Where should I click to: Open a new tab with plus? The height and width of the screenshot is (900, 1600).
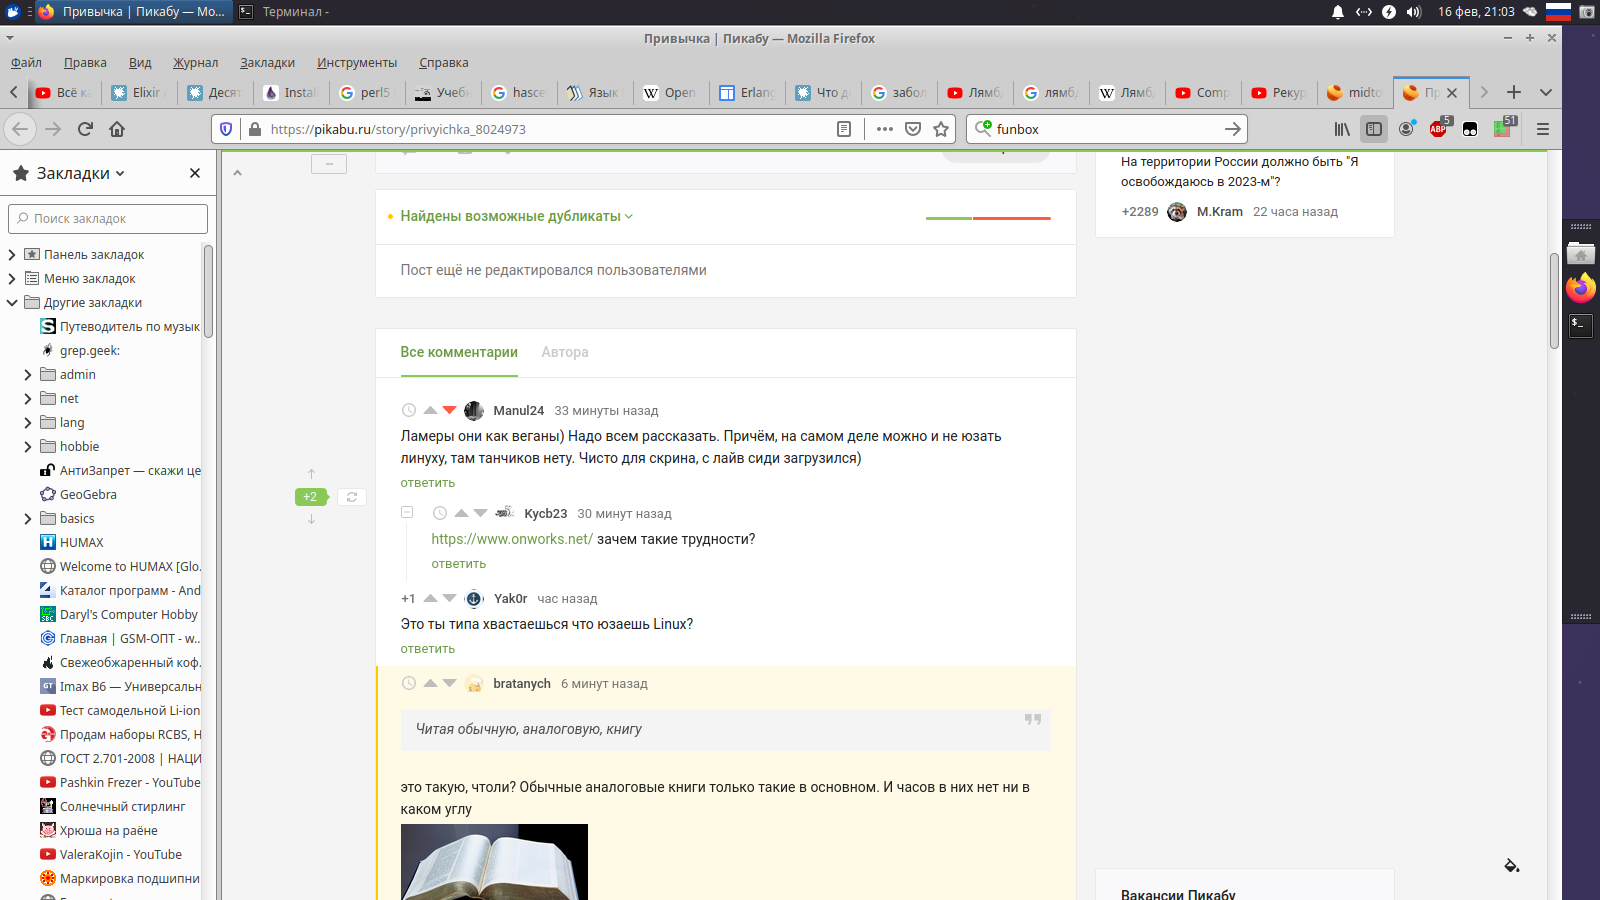tap(1514, 92)
